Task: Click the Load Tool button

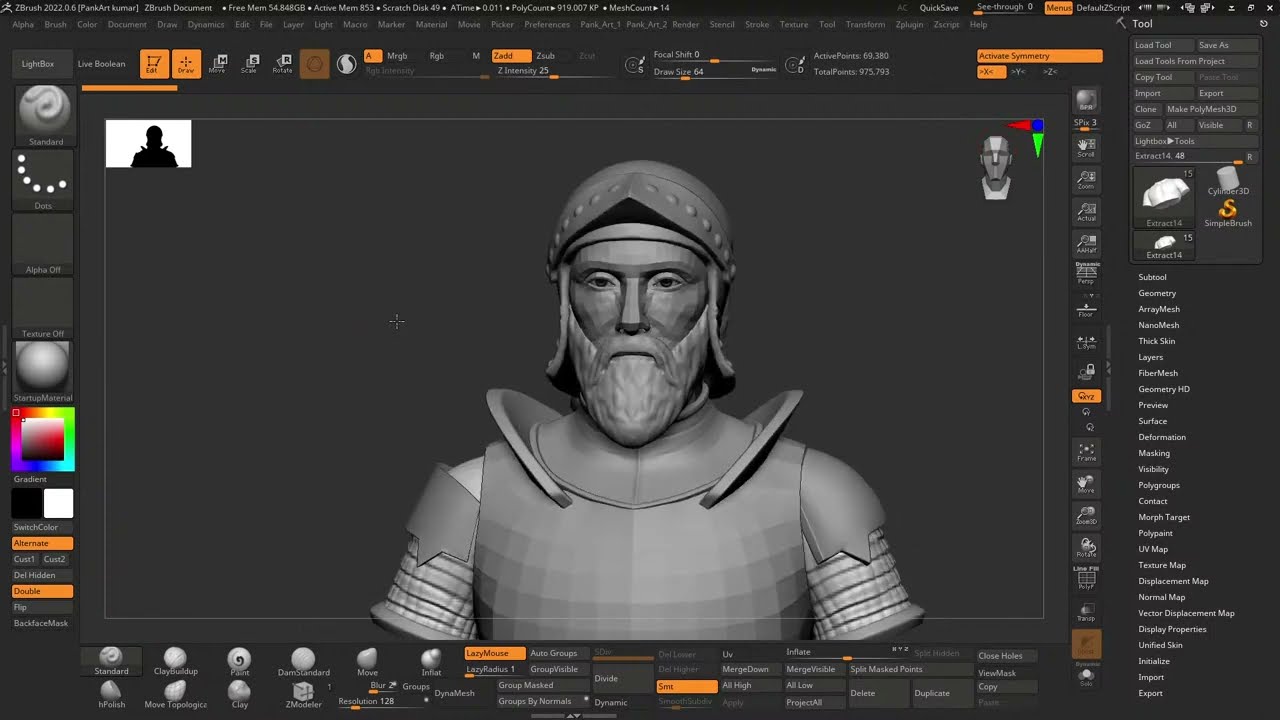Action: point(1162,45)
